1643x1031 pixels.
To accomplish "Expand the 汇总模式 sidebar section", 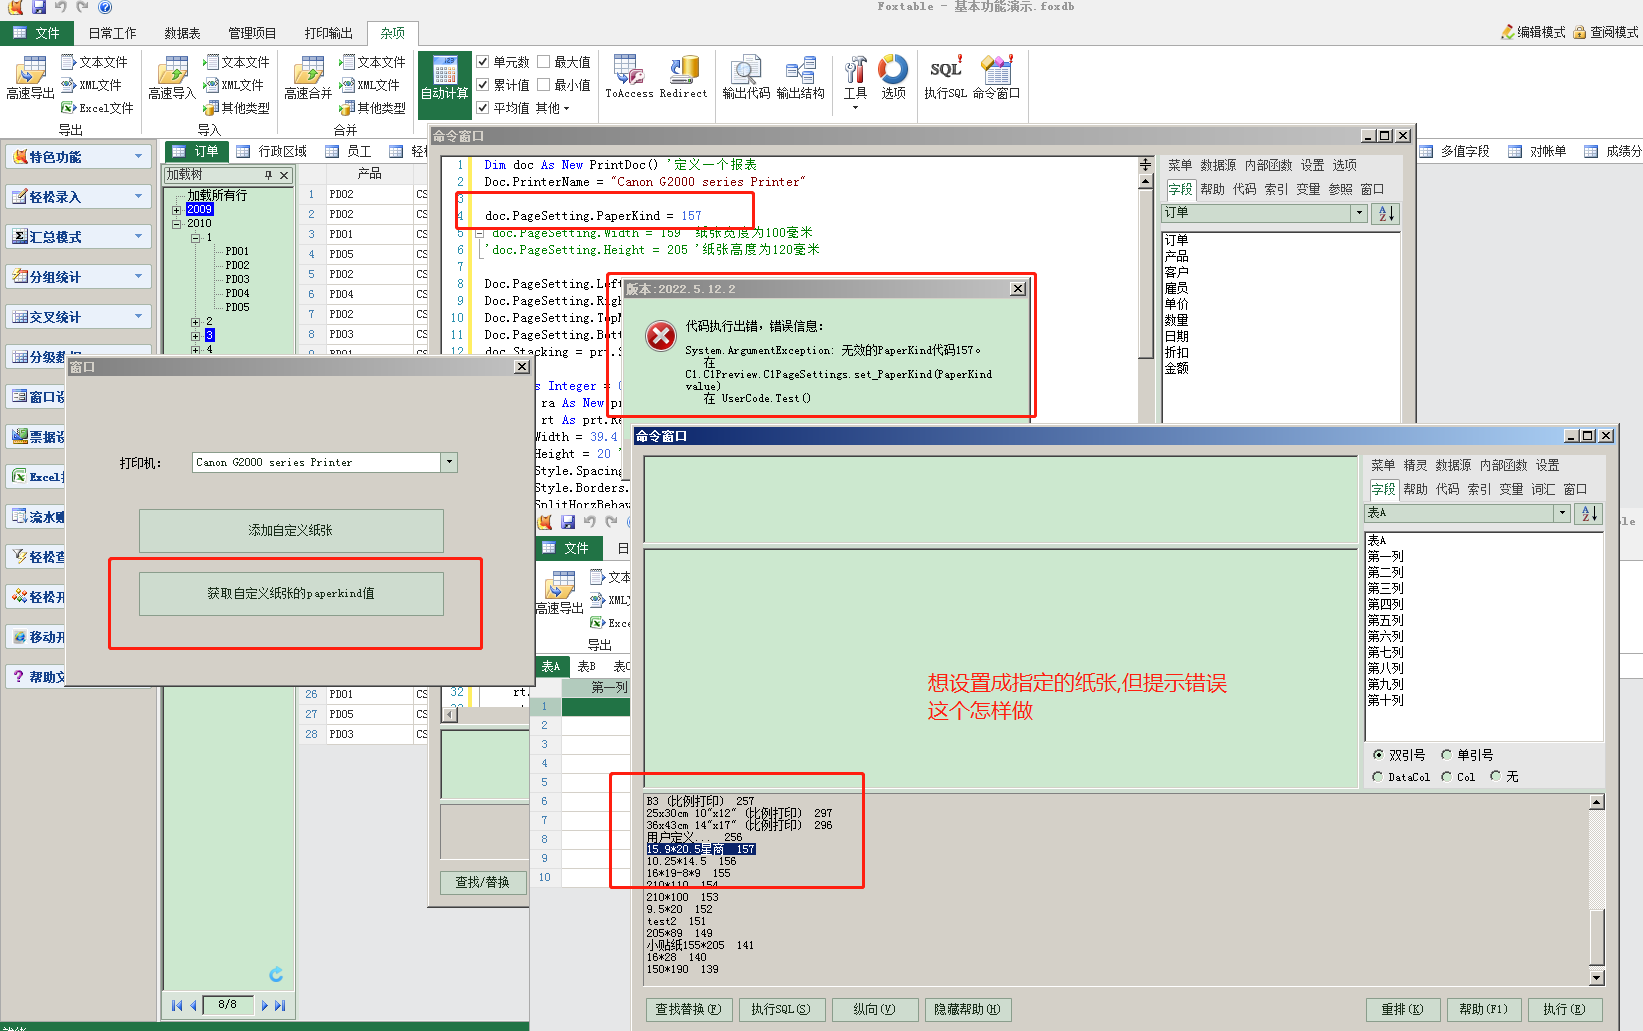I will tap(78, 237).
